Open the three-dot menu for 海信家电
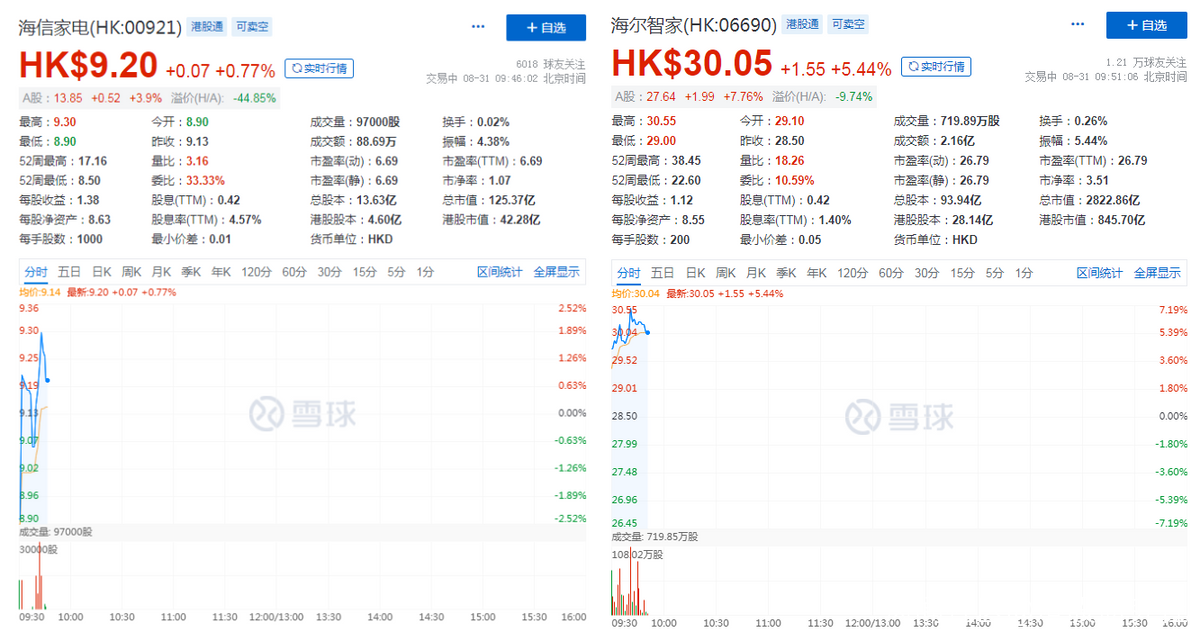This screenshot has height=641, width=1200. tap(479, 27)
